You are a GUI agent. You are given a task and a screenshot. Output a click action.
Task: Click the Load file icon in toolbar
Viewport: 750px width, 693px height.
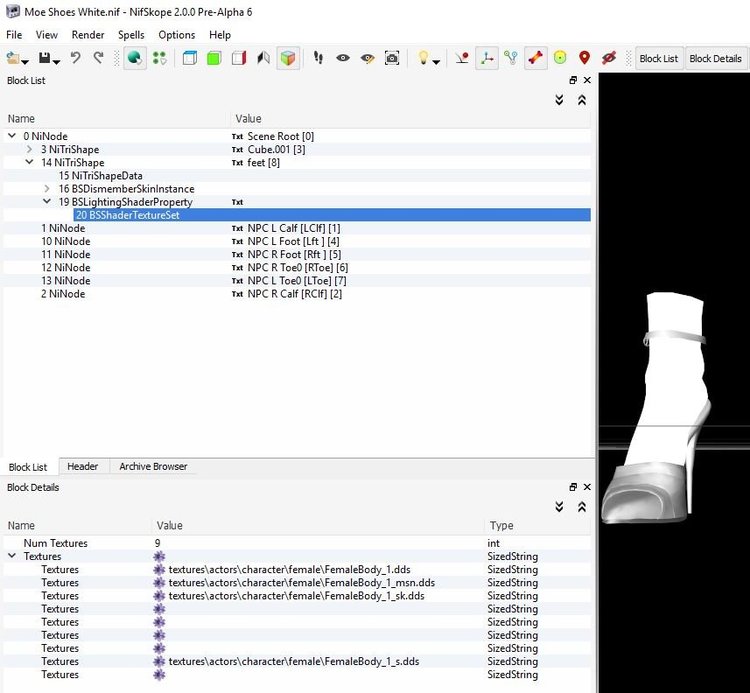pos(13,58)
